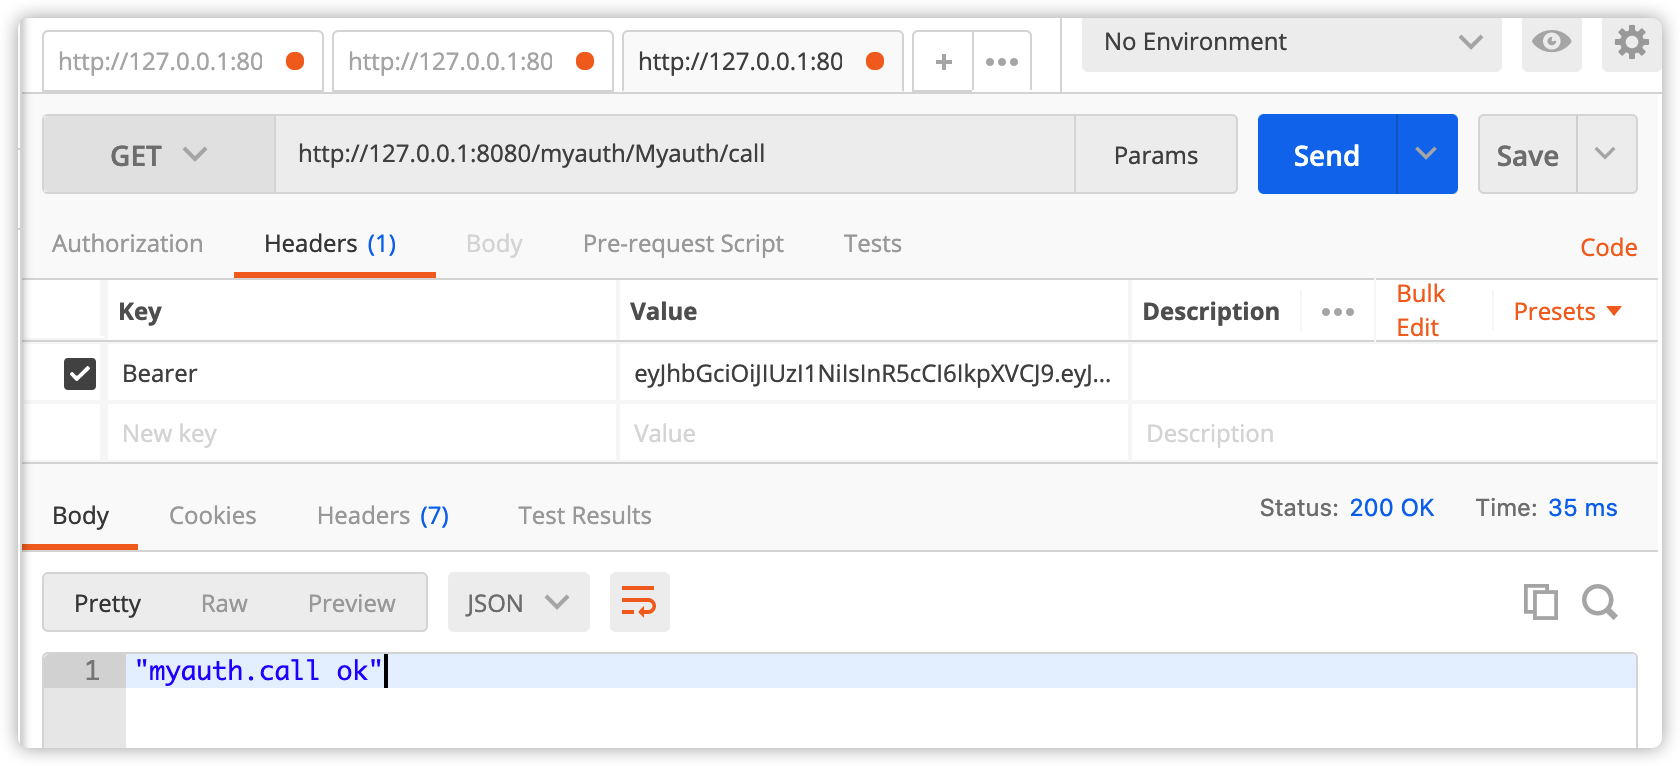Screen dimensions: 1680x766
Task: Click the Code link
Action: pos(1608,247)
